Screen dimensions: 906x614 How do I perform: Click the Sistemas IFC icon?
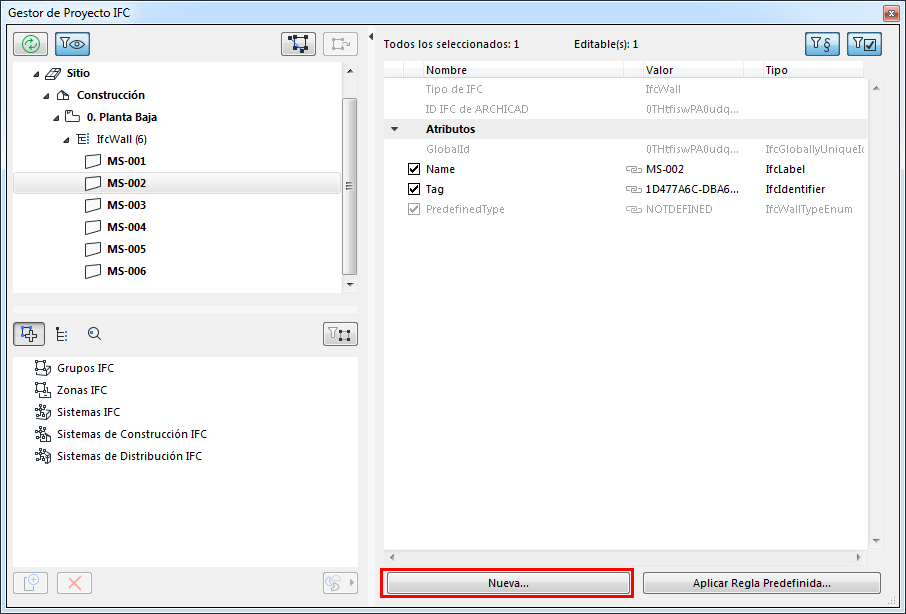pos(43,412)
